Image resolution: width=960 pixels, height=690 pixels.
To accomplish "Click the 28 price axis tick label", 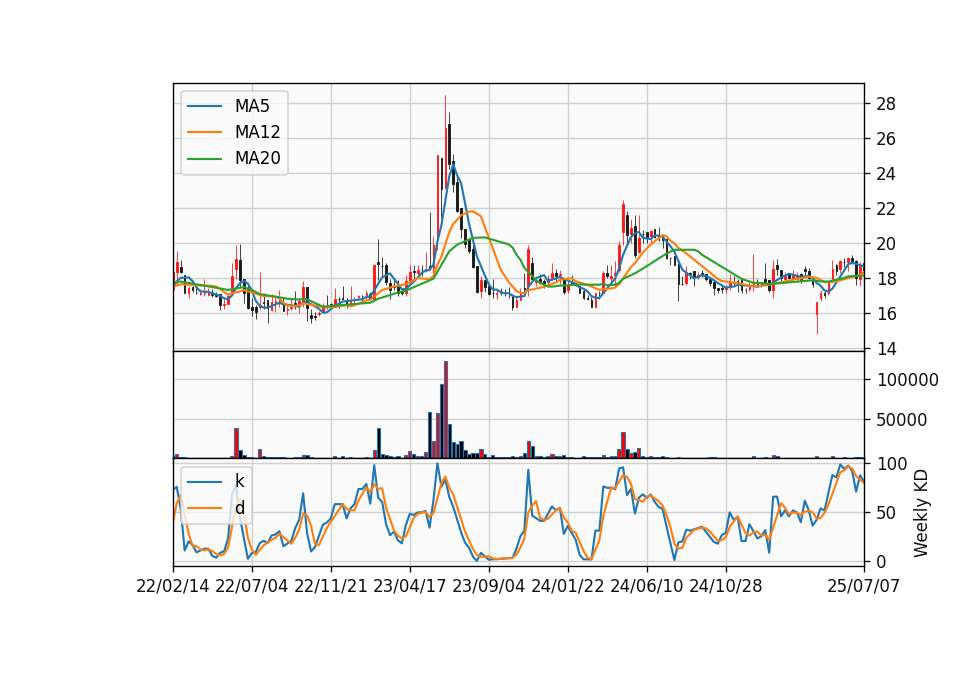I will [886, 104].
